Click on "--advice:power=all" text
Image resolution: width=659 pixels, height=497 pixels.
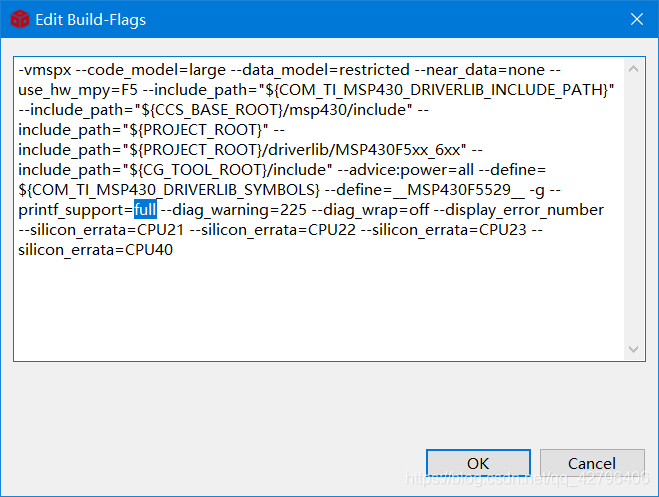point(406,170)
